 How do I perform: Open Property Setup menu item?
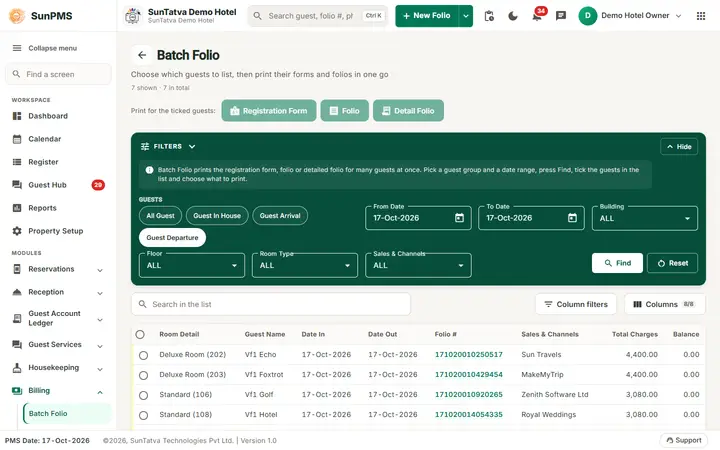[x=58, y=231]
